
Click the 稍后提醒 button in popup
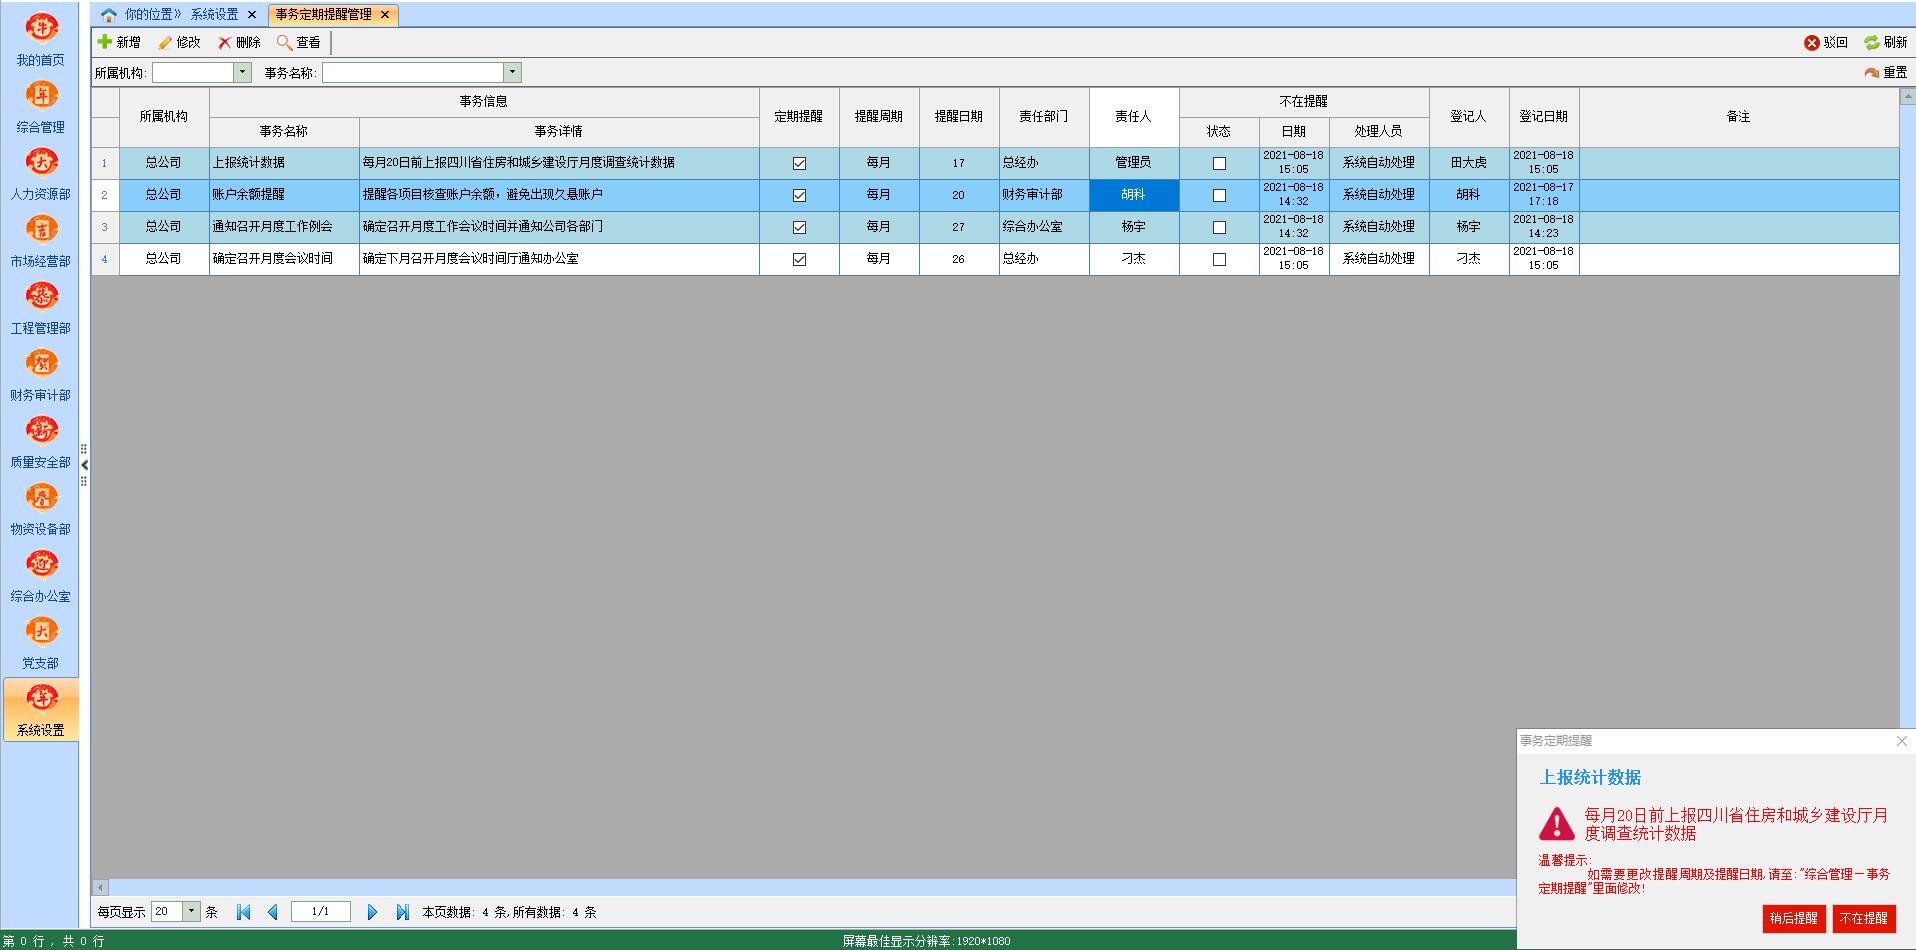(x=1793, y=918)
